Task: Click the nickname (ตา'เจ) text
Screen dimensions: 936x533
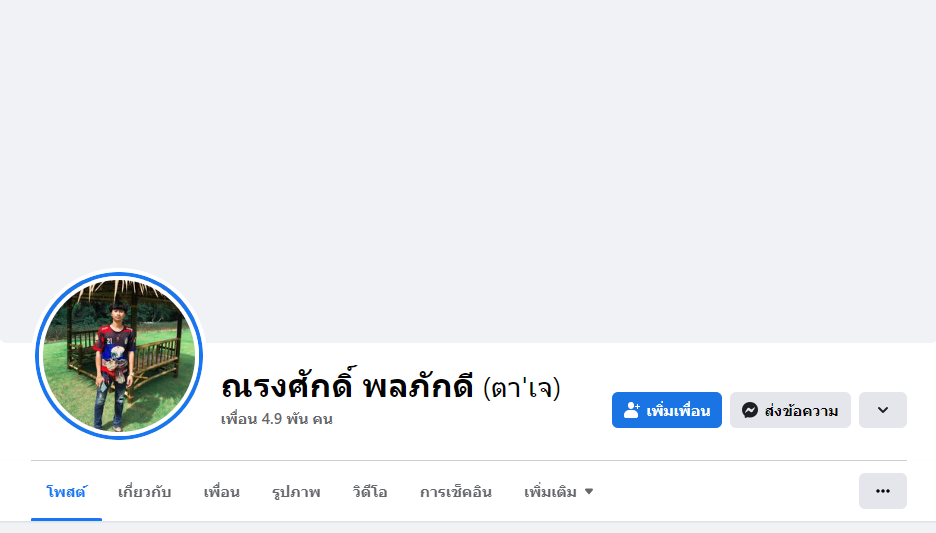Action: [521, 387]
